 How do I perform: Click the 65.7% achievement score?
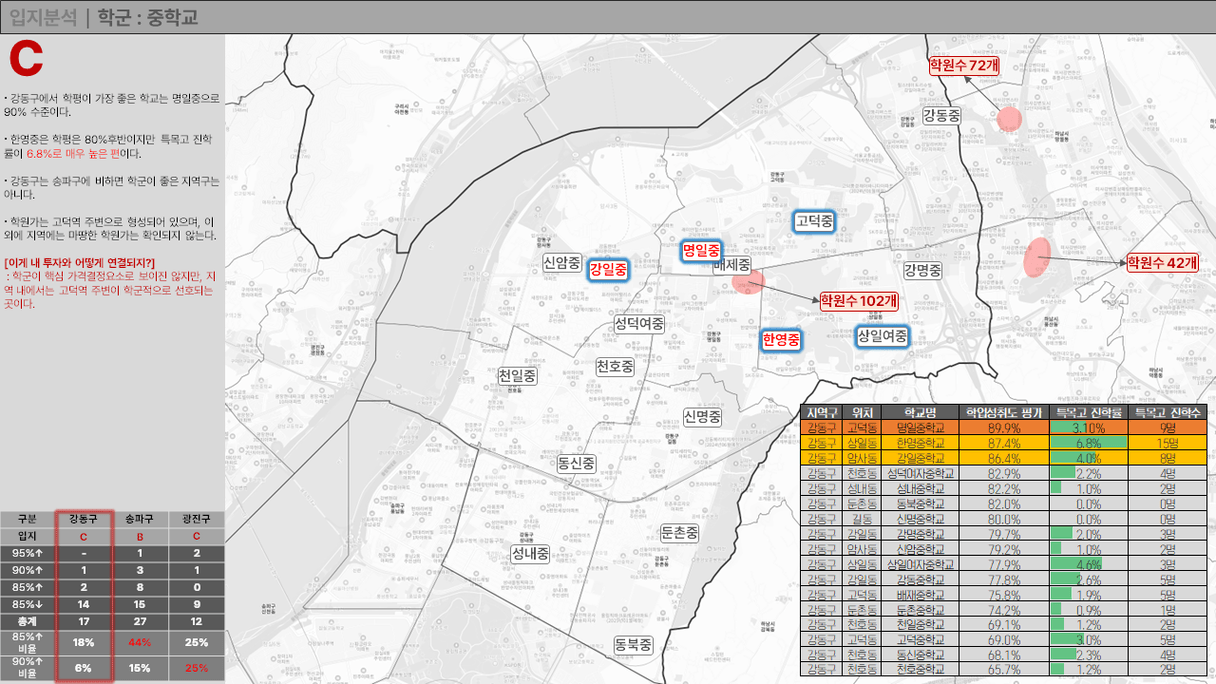click(1003, 669)
